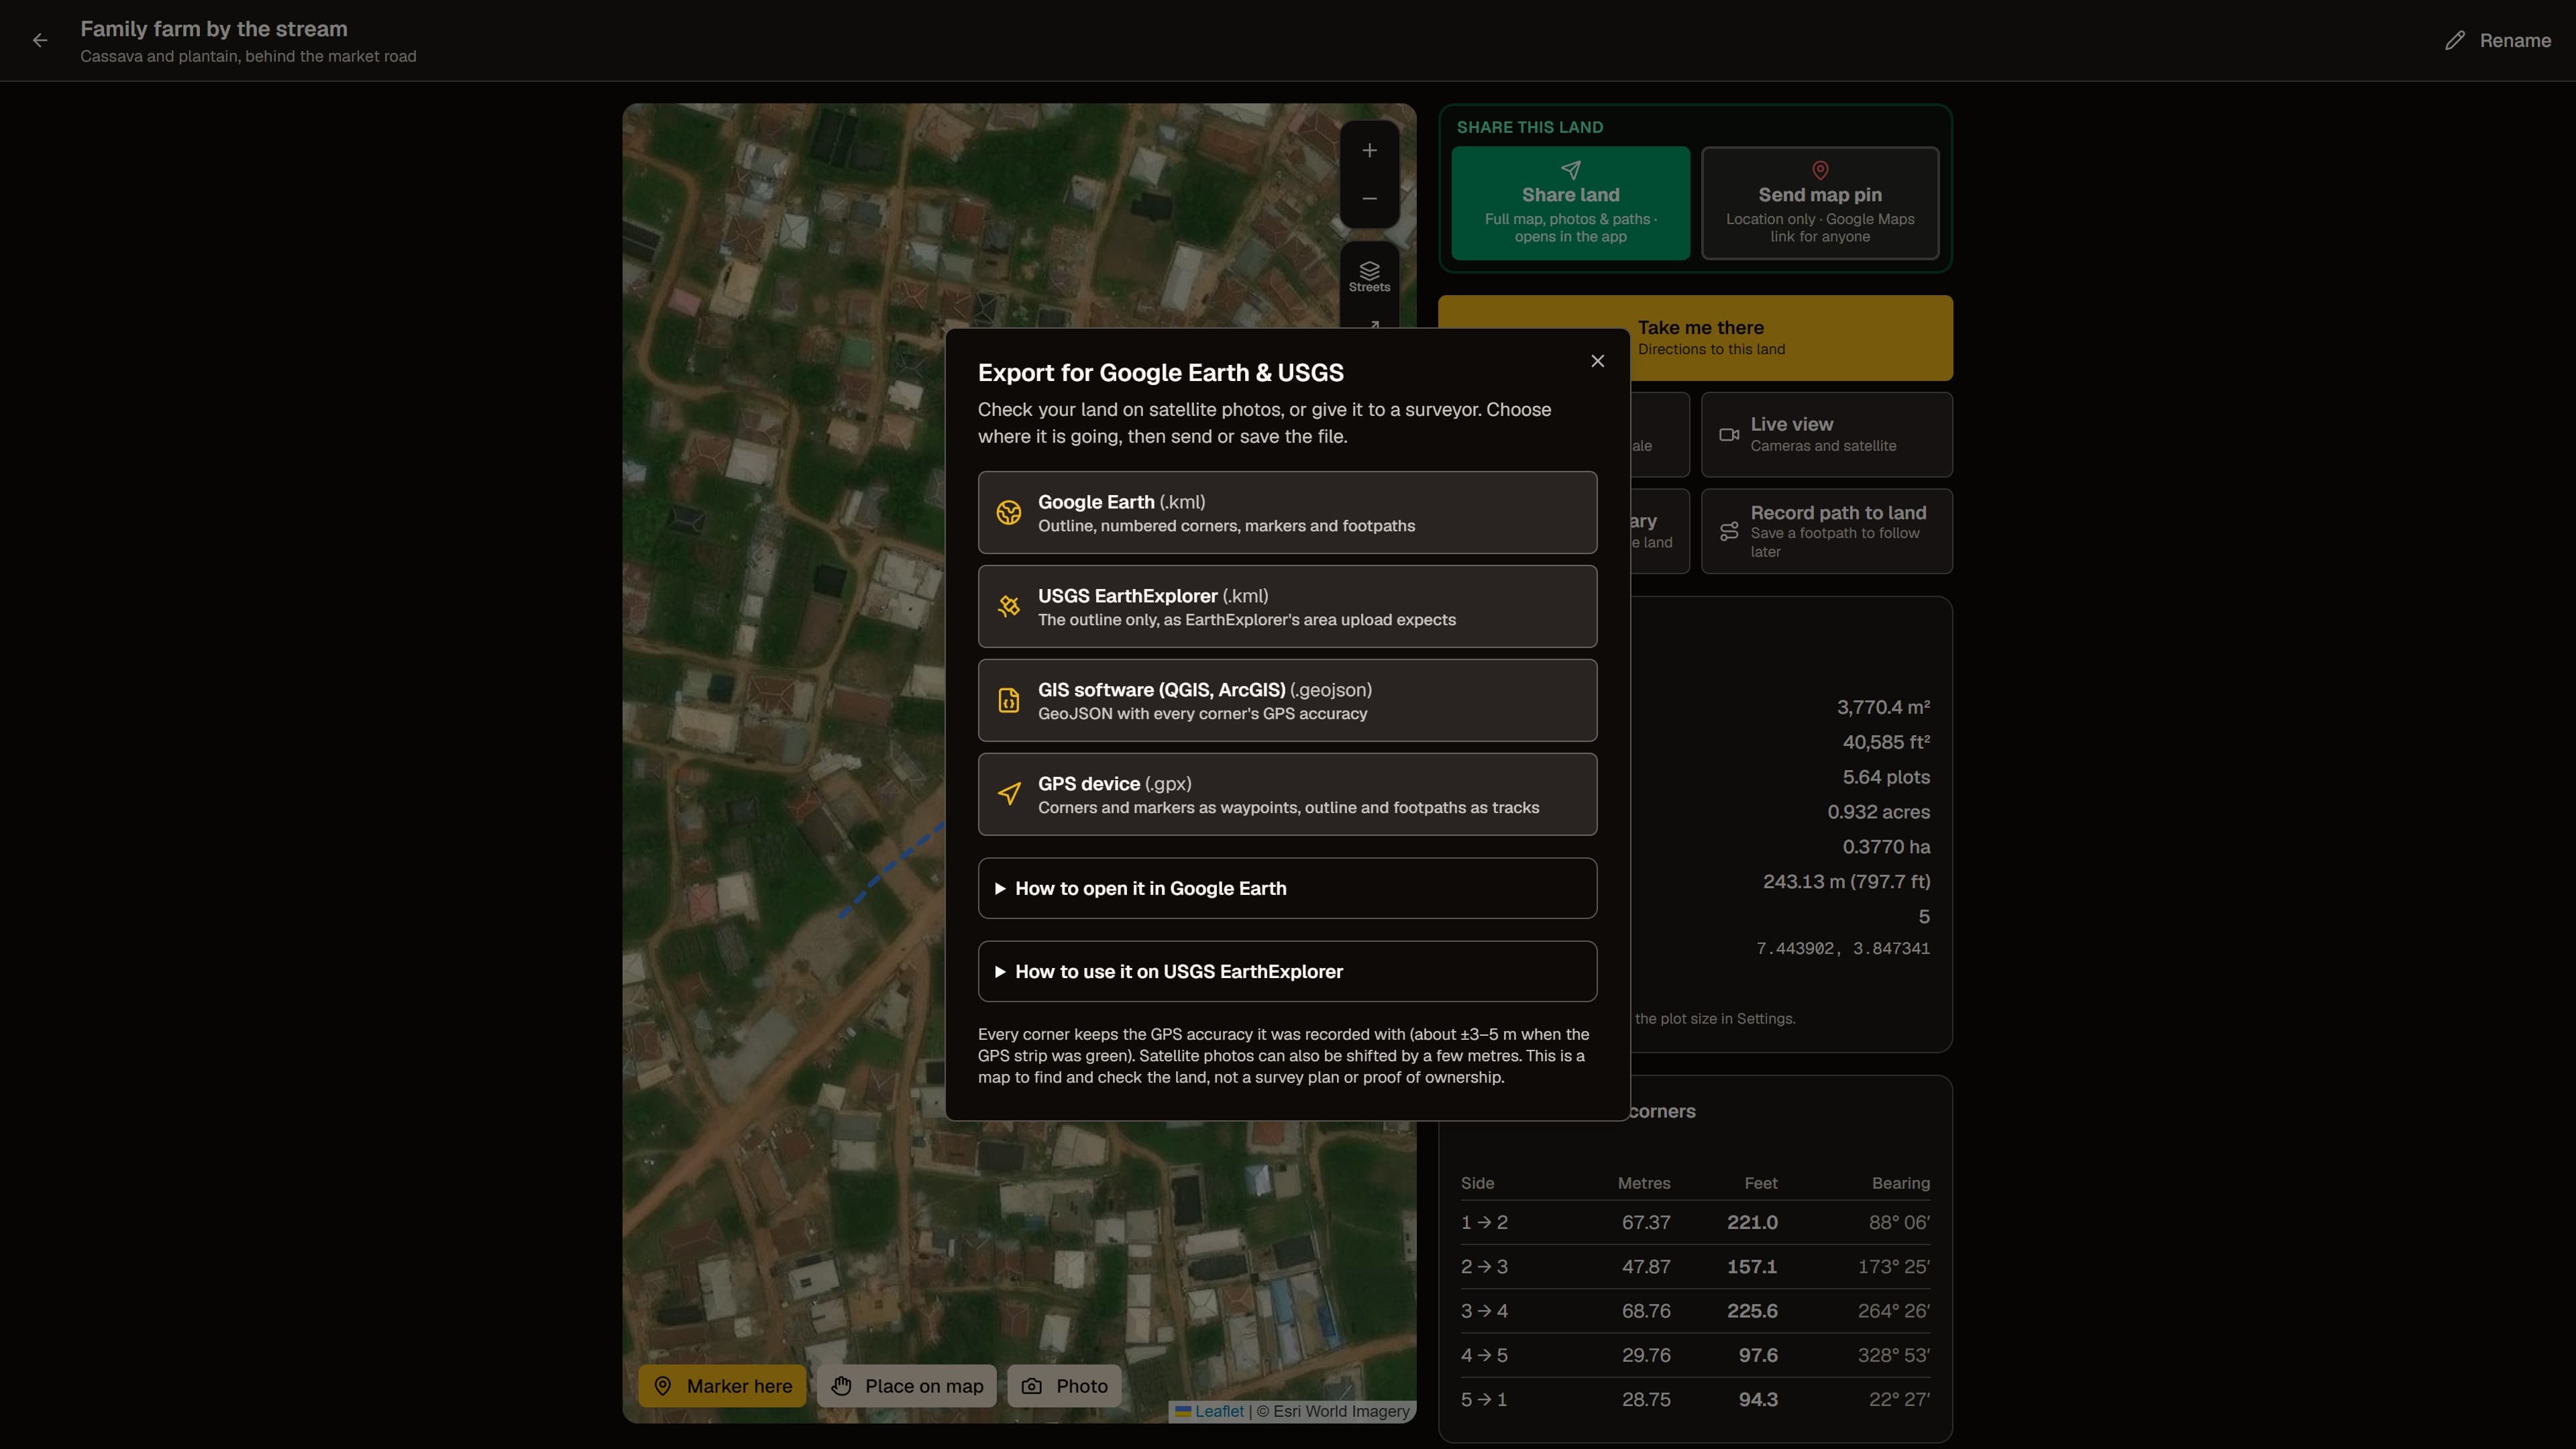Screen dimensions: 2576x1449
Task: Click bearing 328° 53′
Action: tap(1894, 1356)
